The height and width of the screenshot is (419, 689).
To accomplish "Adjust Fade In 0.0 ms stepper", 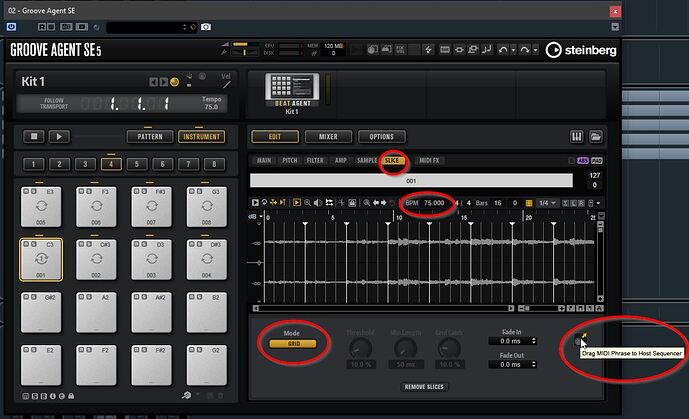I will pyautogui.click(x=534, y=341).
